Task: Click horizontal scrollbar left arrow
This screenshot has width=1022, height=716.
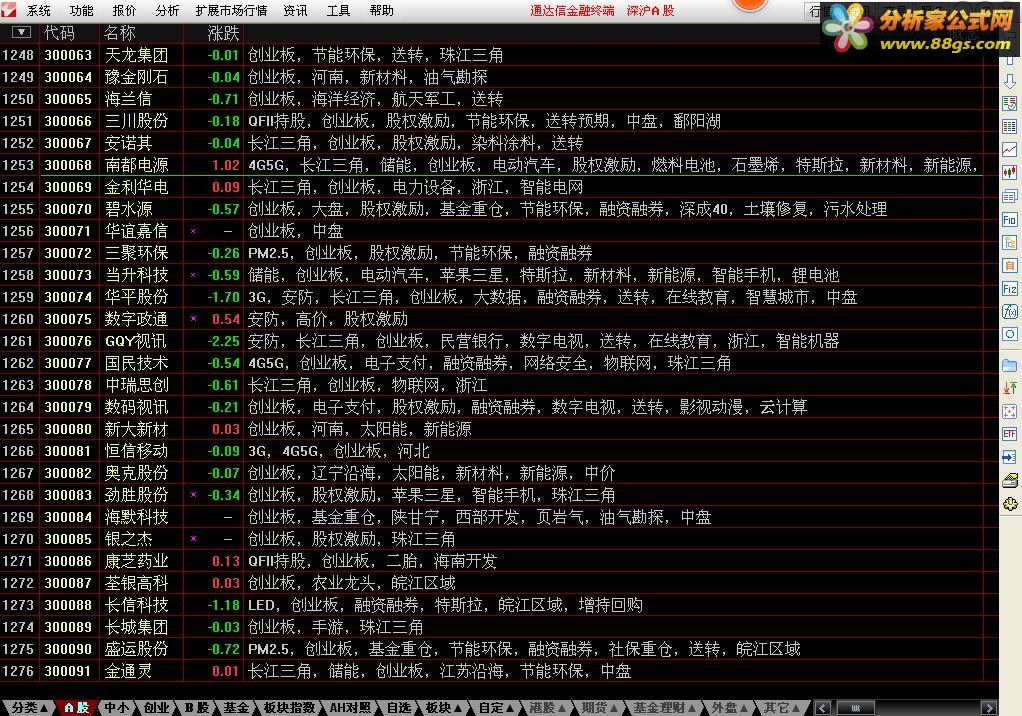Action: tap(823, 708)
